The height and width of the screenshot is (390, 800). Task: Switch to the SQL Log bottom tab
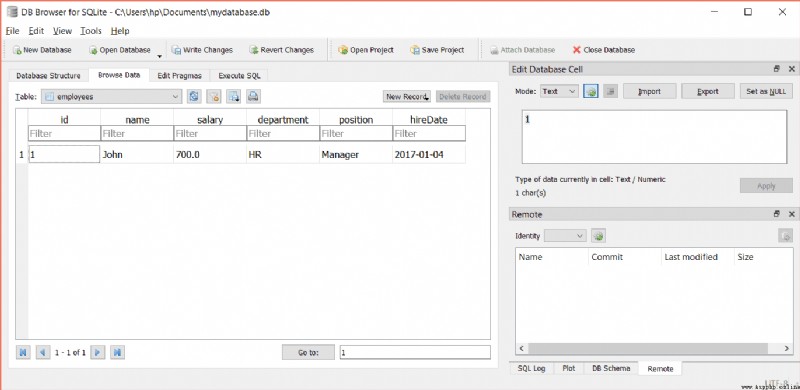click(x=531, y=368)
